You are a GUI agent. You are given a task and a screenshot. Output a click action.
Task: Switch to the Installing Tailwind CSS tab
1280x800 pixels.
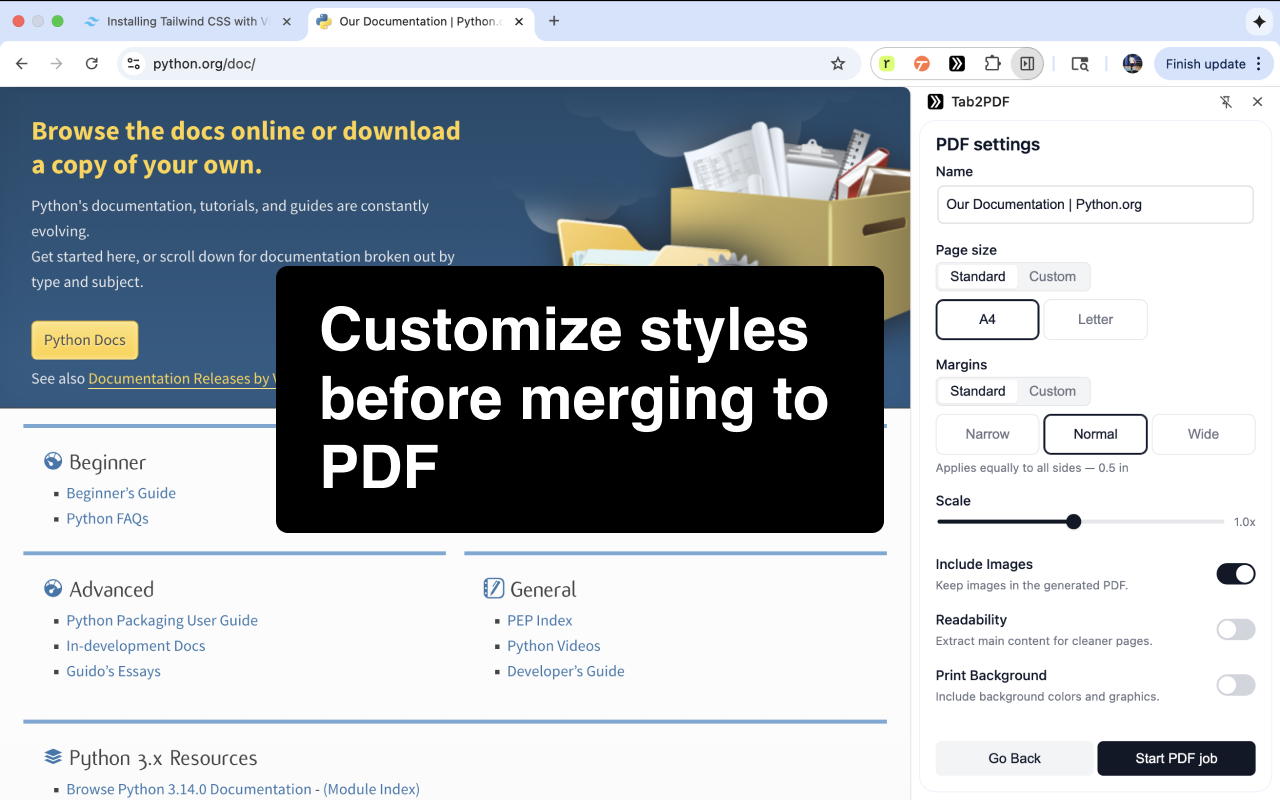[185, 20]
